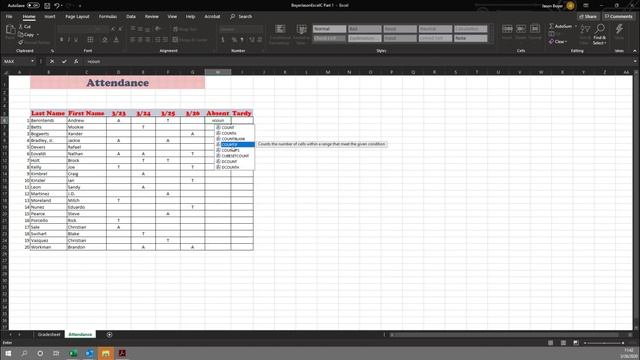Click the Fill Color bucket icon

pos(105,40)
